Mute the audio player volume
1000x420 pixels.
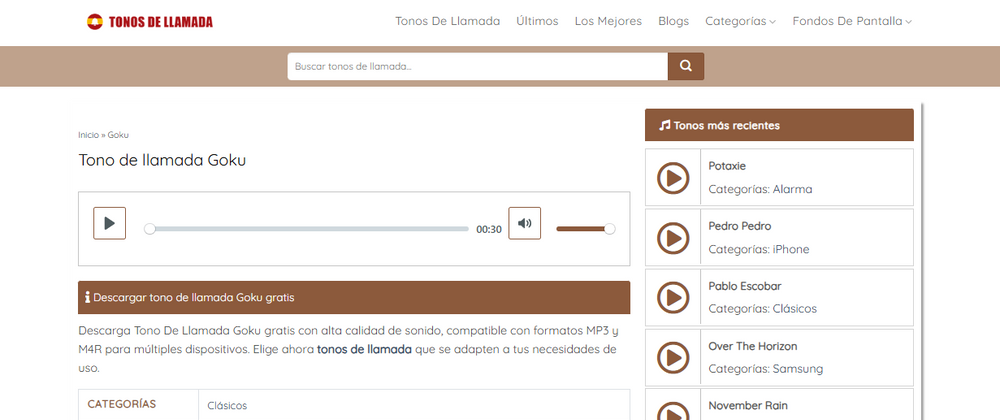point(524,223)
